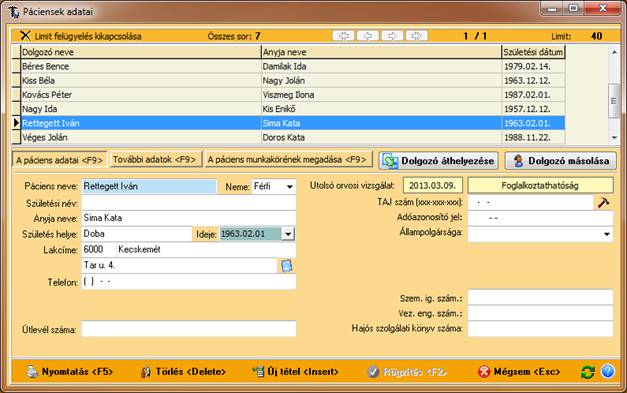This screenshot has width=627, height=393.
Task: Click Új tétel <Insert> button
Action: pos(295,372)
